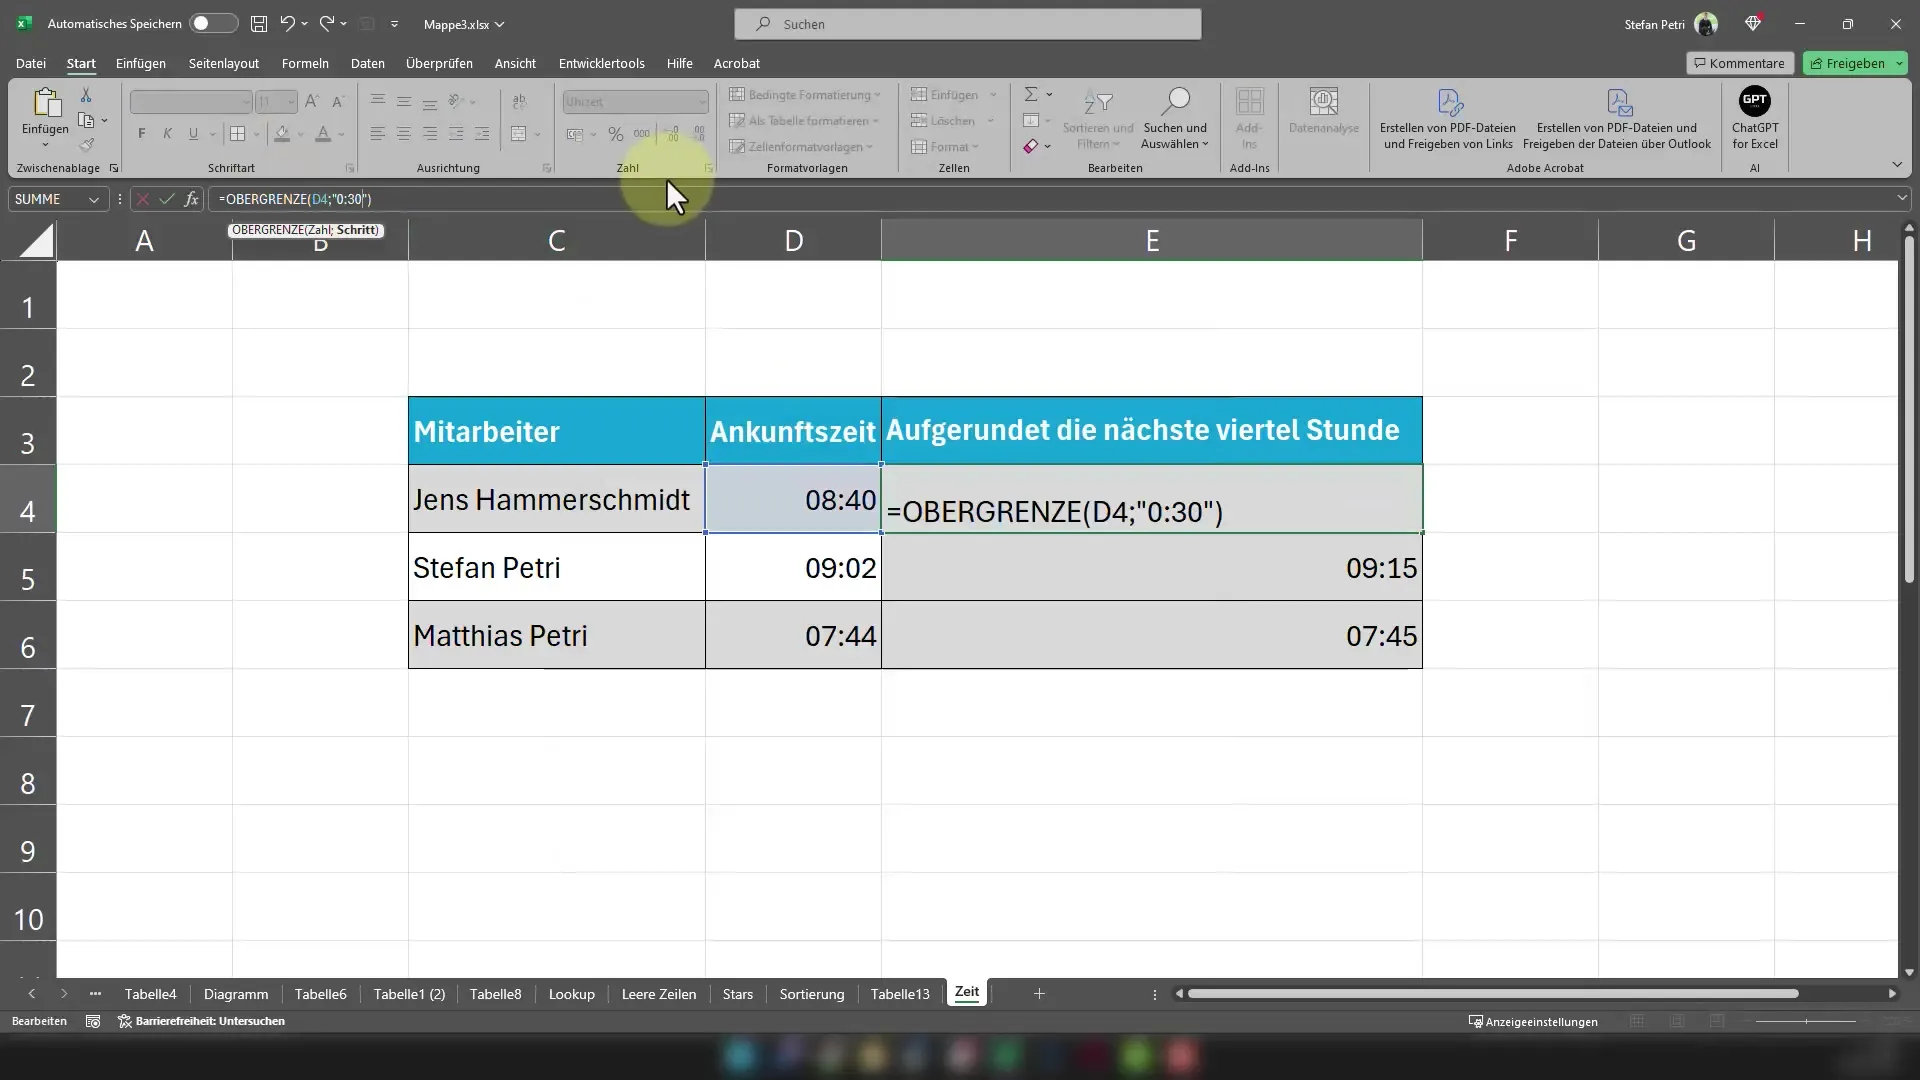Select cell Matthias Petri

tap(556, 635)
